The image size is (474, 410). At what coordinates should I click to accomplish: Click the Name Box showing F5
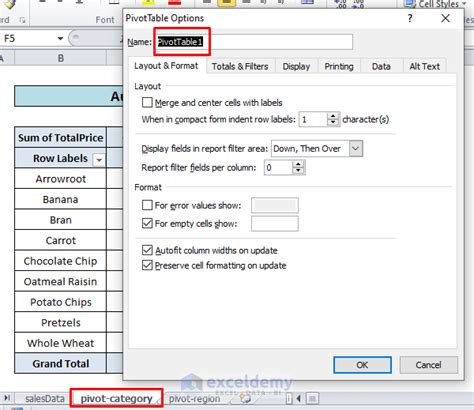[x=28, y=39]
